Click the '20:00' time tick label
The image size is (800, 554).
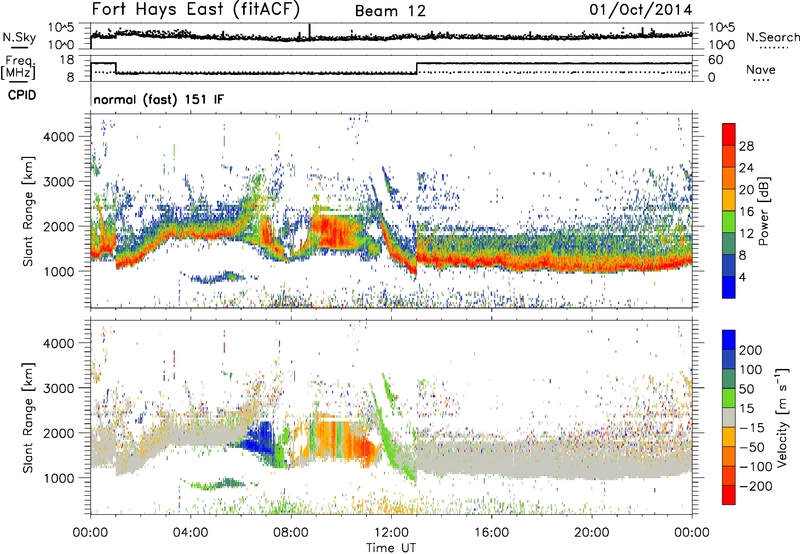pos(591,533)
